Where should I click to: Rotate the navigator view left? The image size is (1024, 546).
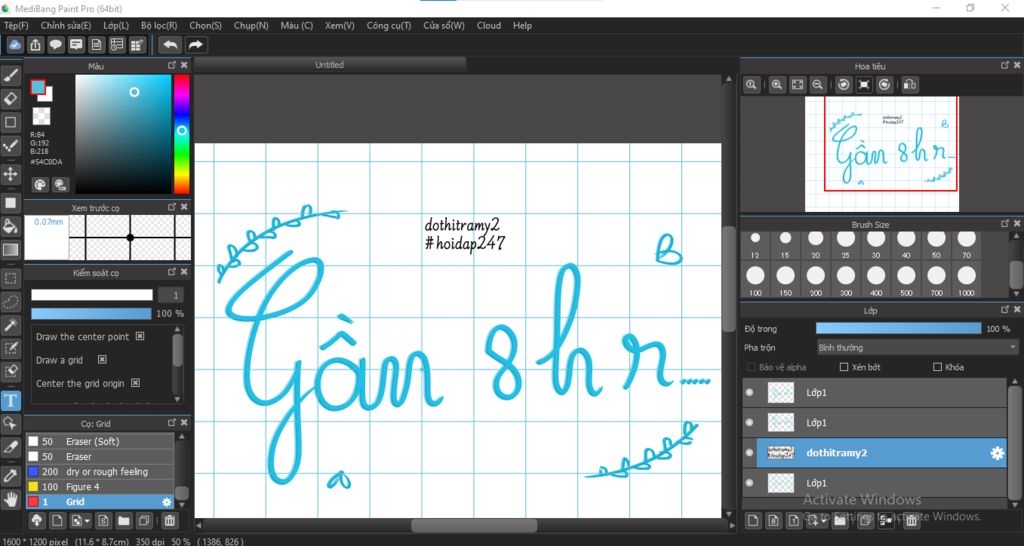click(x=844, y=85)
